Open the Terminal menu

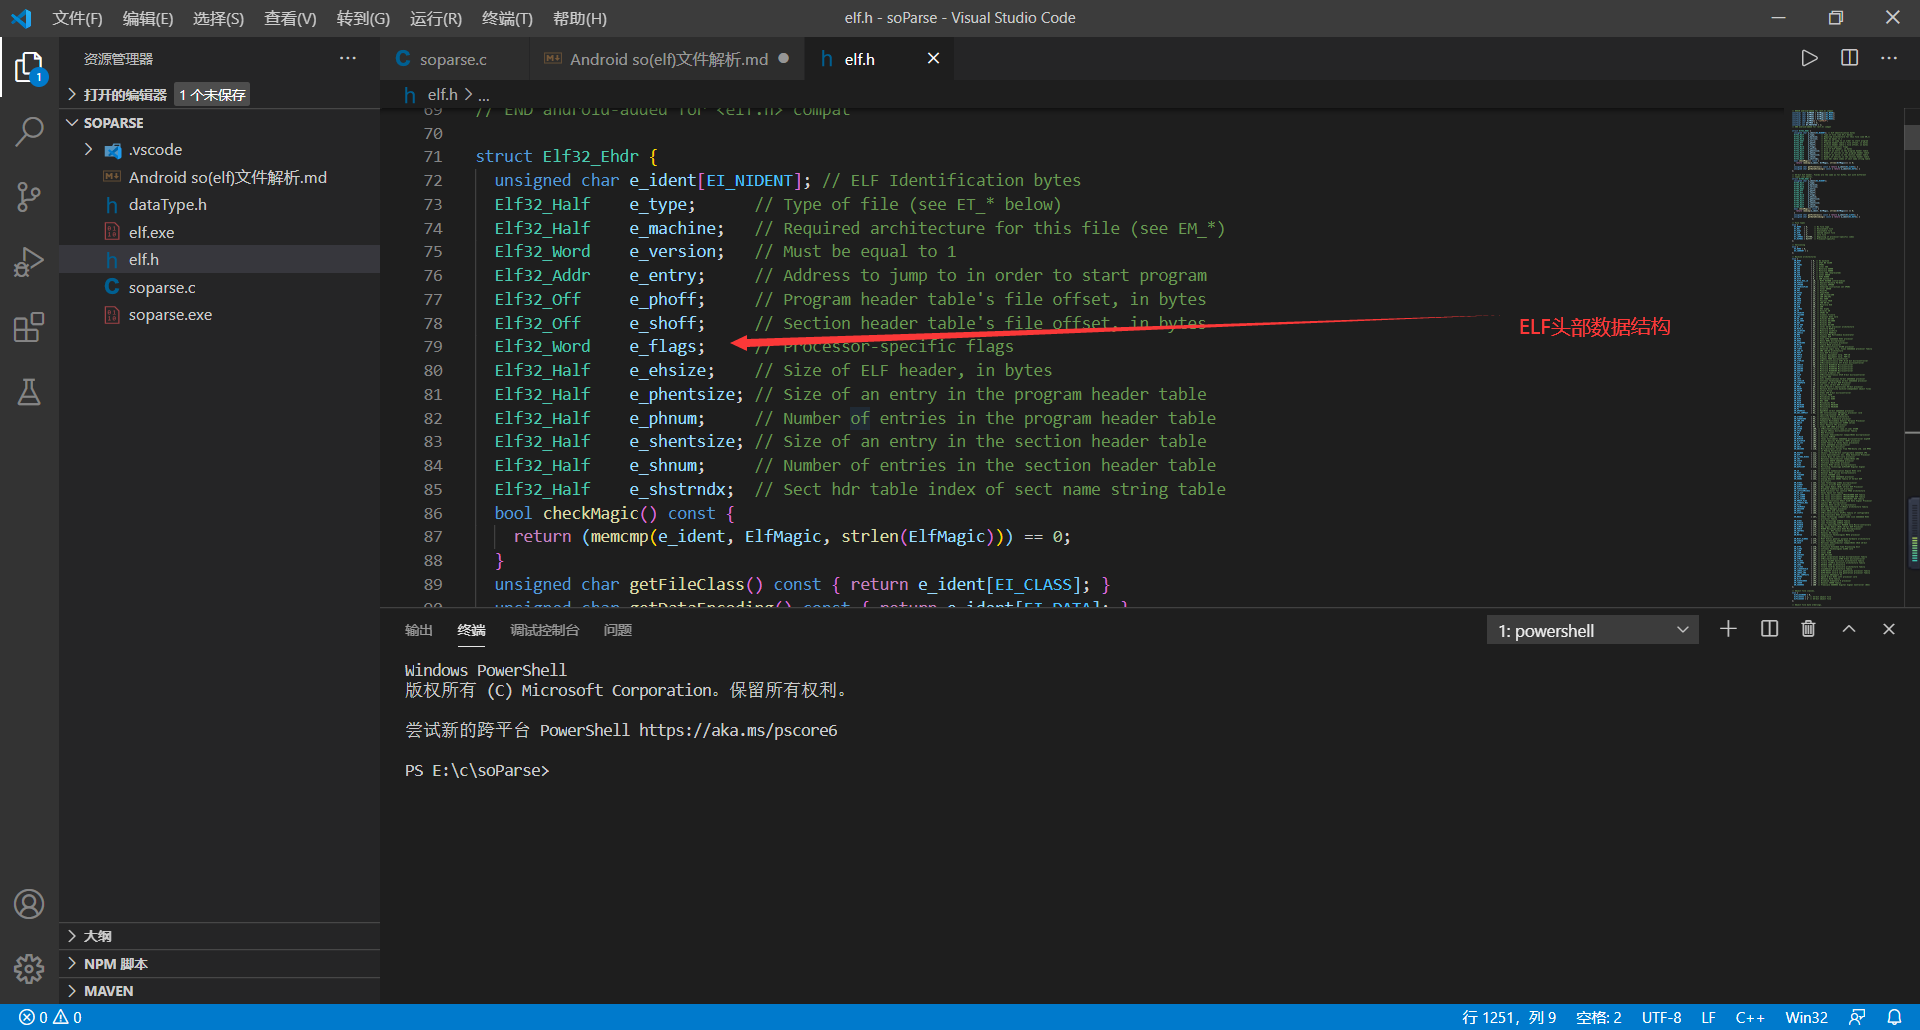507,18
